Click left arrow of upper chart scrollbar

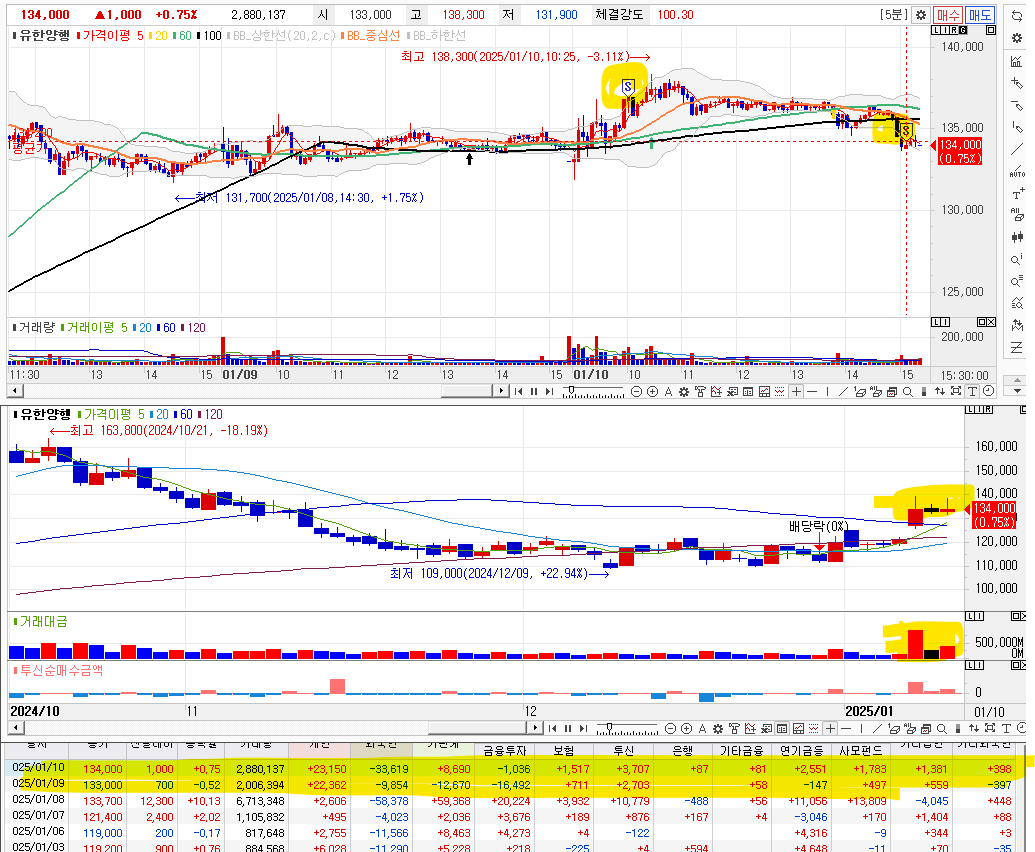click(14, 391)
